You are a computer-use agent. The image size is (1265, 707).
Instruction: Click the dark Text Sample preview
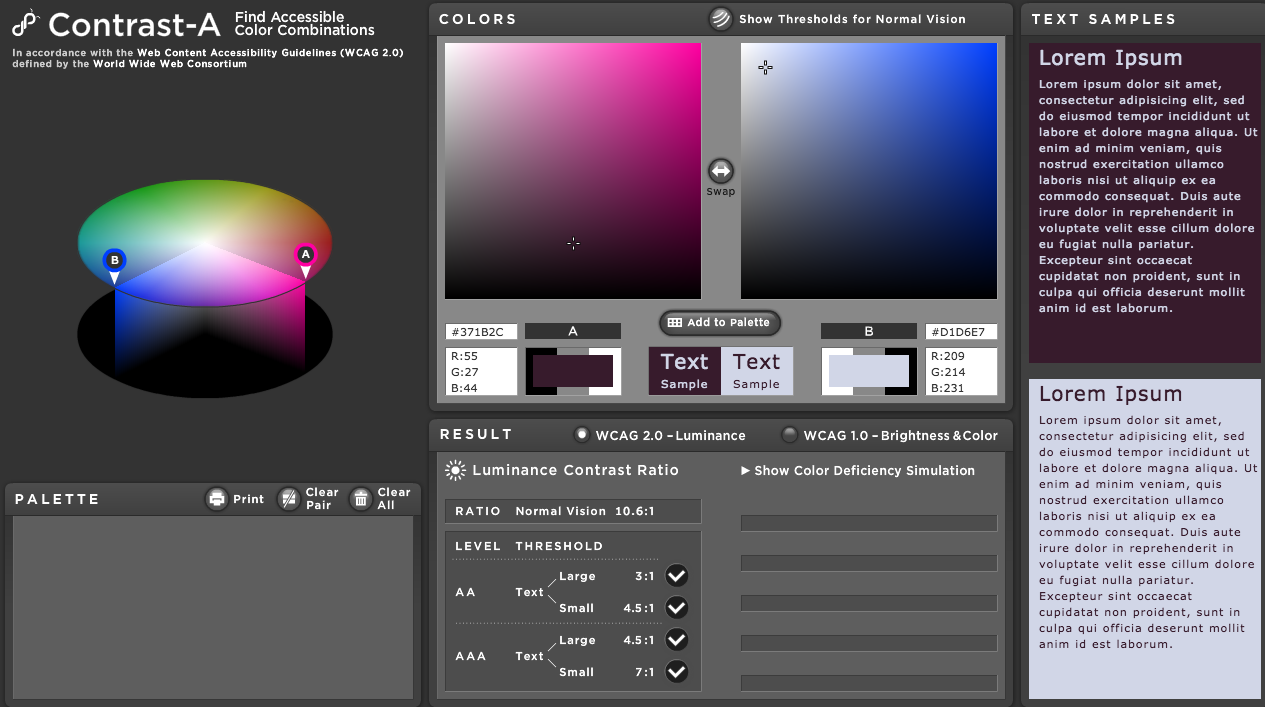[684, 371]
